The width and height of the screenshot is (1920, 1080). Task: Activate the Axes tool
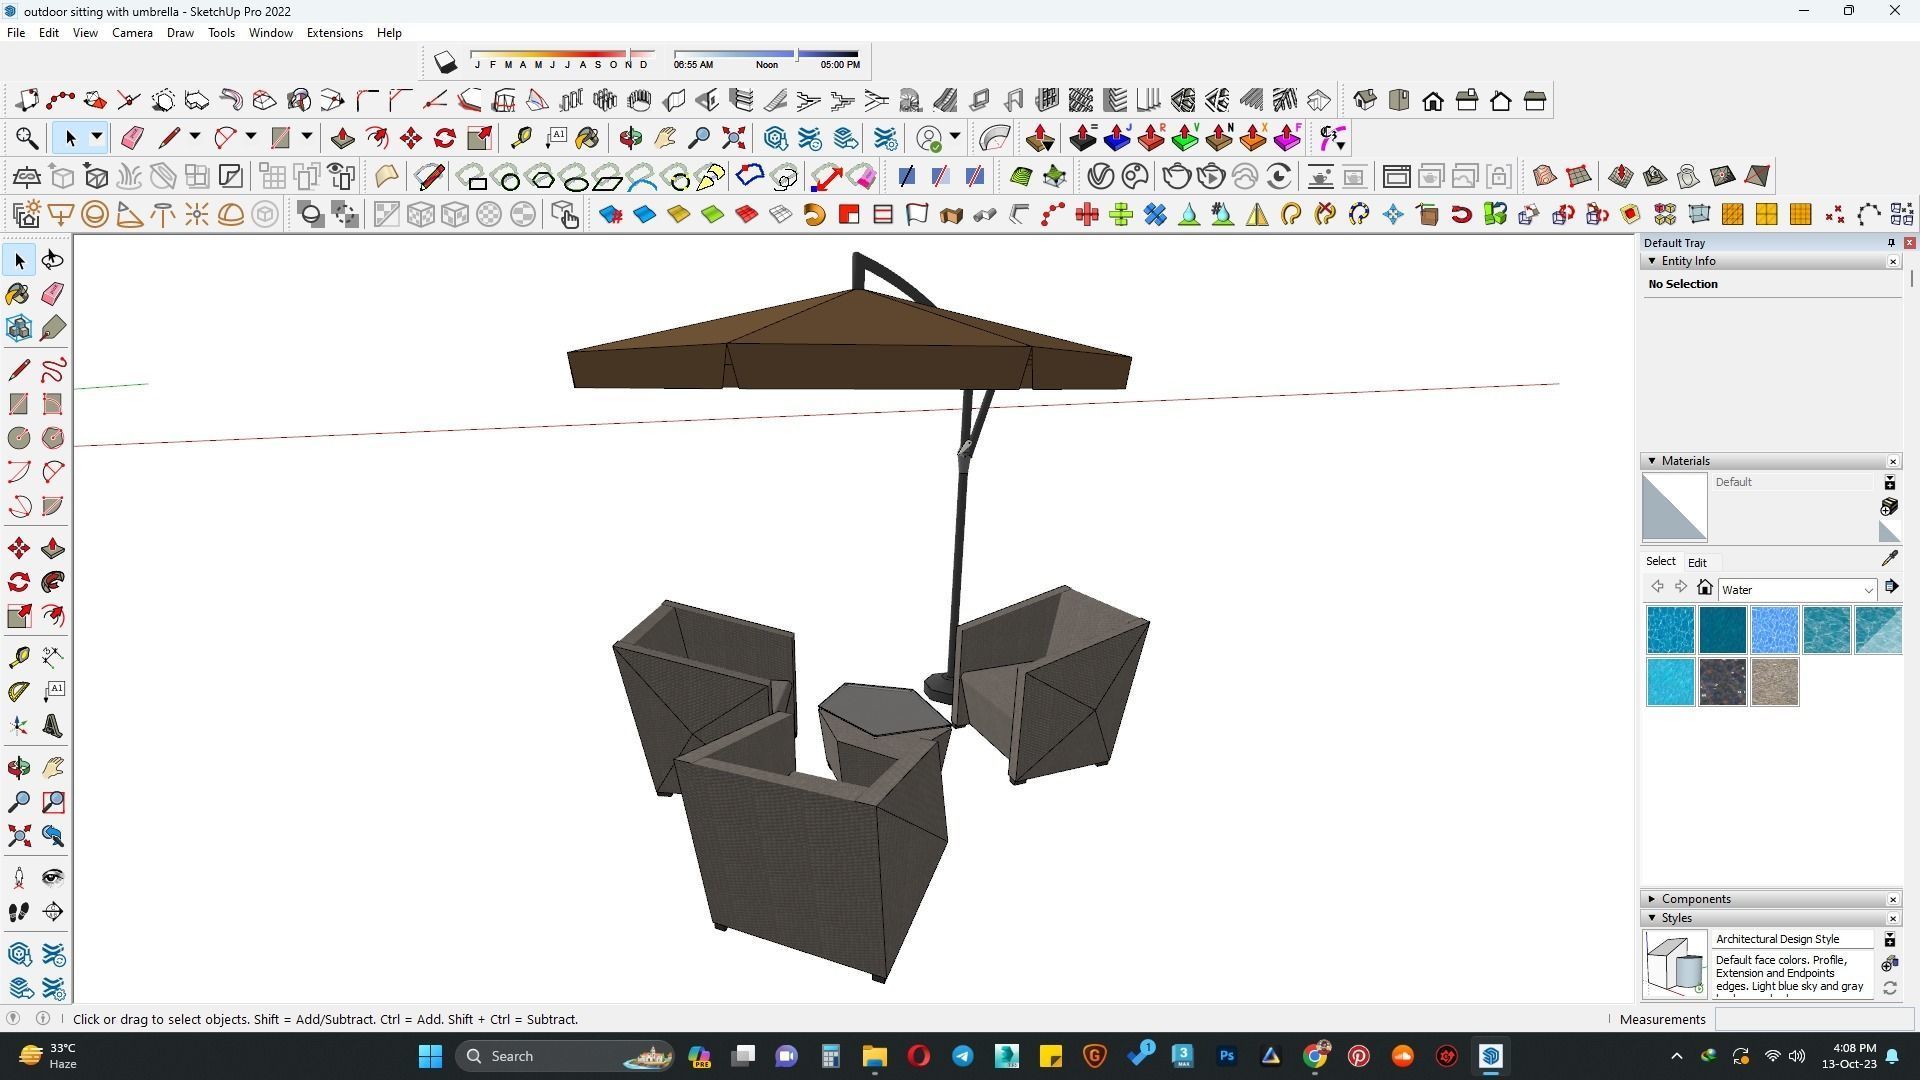click(19, 726)
